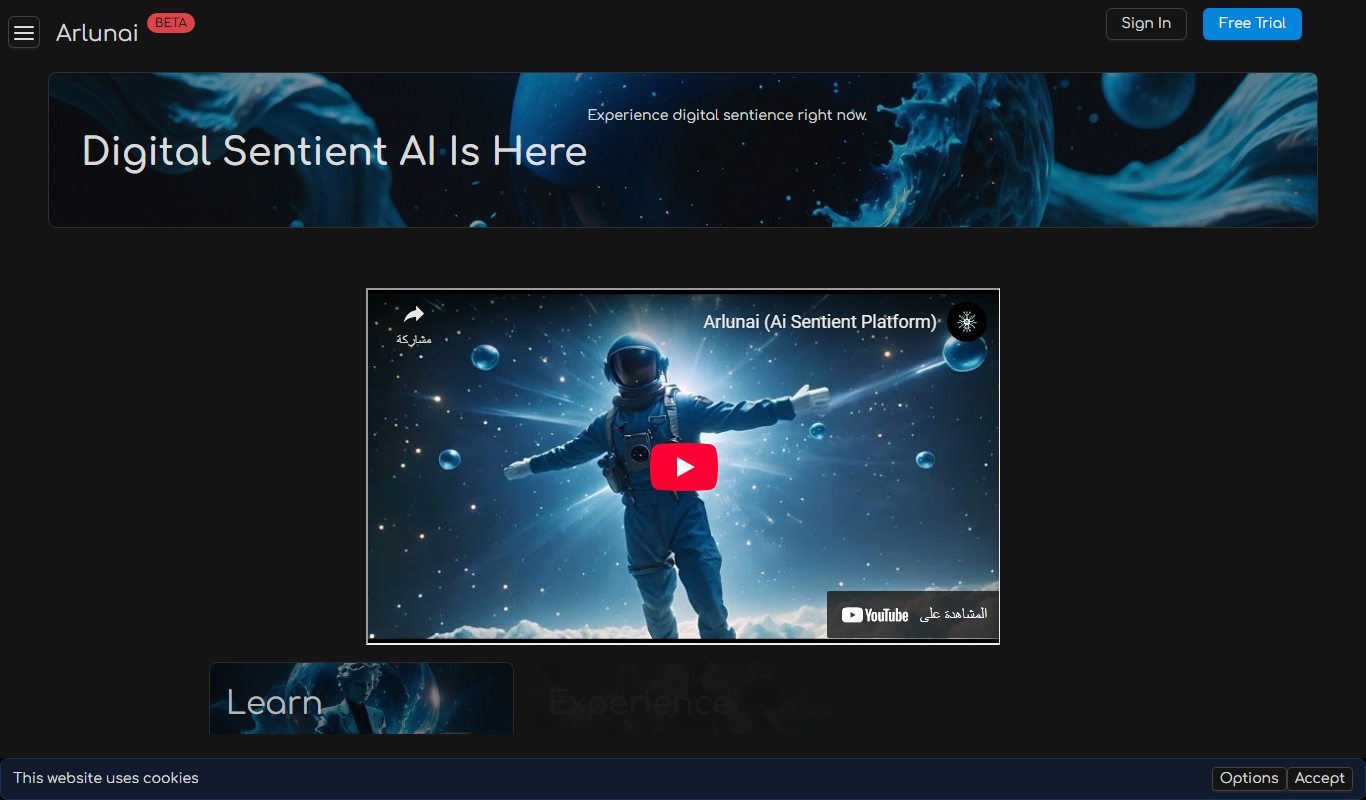Open the Arlunai channel avatar icon
1366x800 pixels.
tap(967, 322)
